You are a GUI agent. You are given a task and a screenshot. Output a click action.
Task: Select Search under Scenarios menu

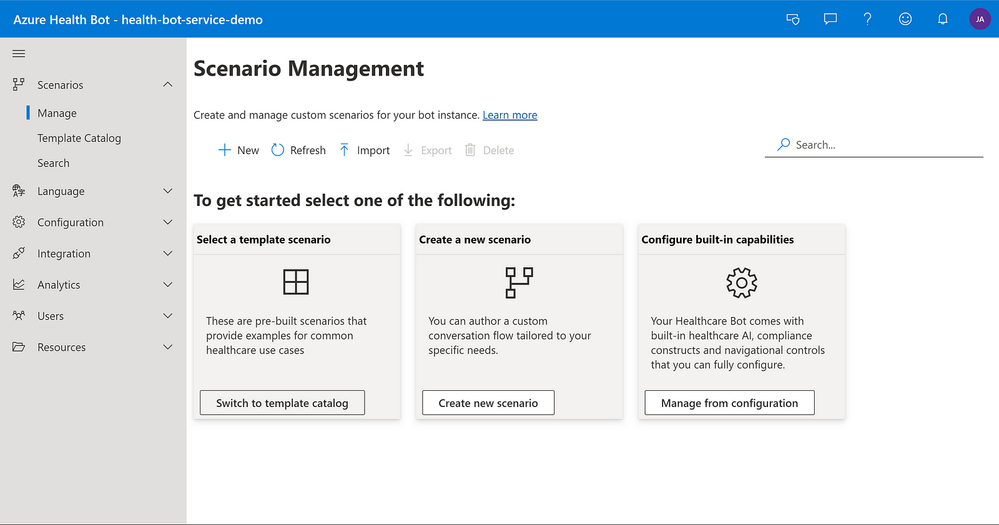pyautogui.click(x=54, y=163)
